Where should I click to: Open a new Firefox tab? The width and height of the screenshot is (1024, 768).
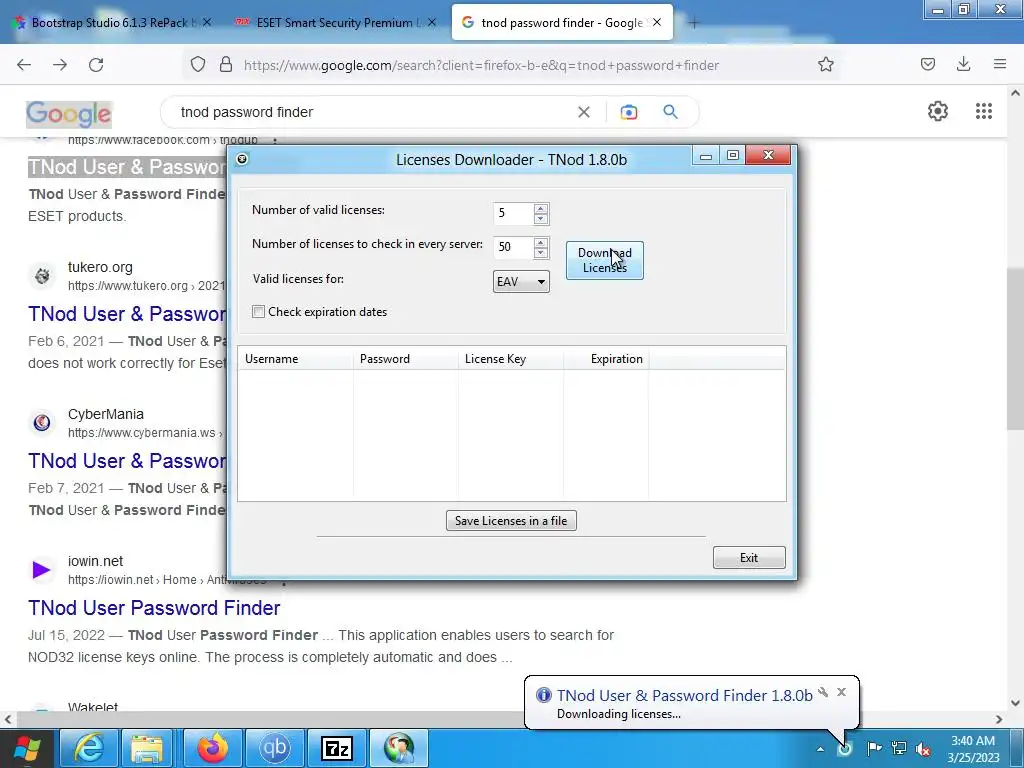(x=694, y=23)
